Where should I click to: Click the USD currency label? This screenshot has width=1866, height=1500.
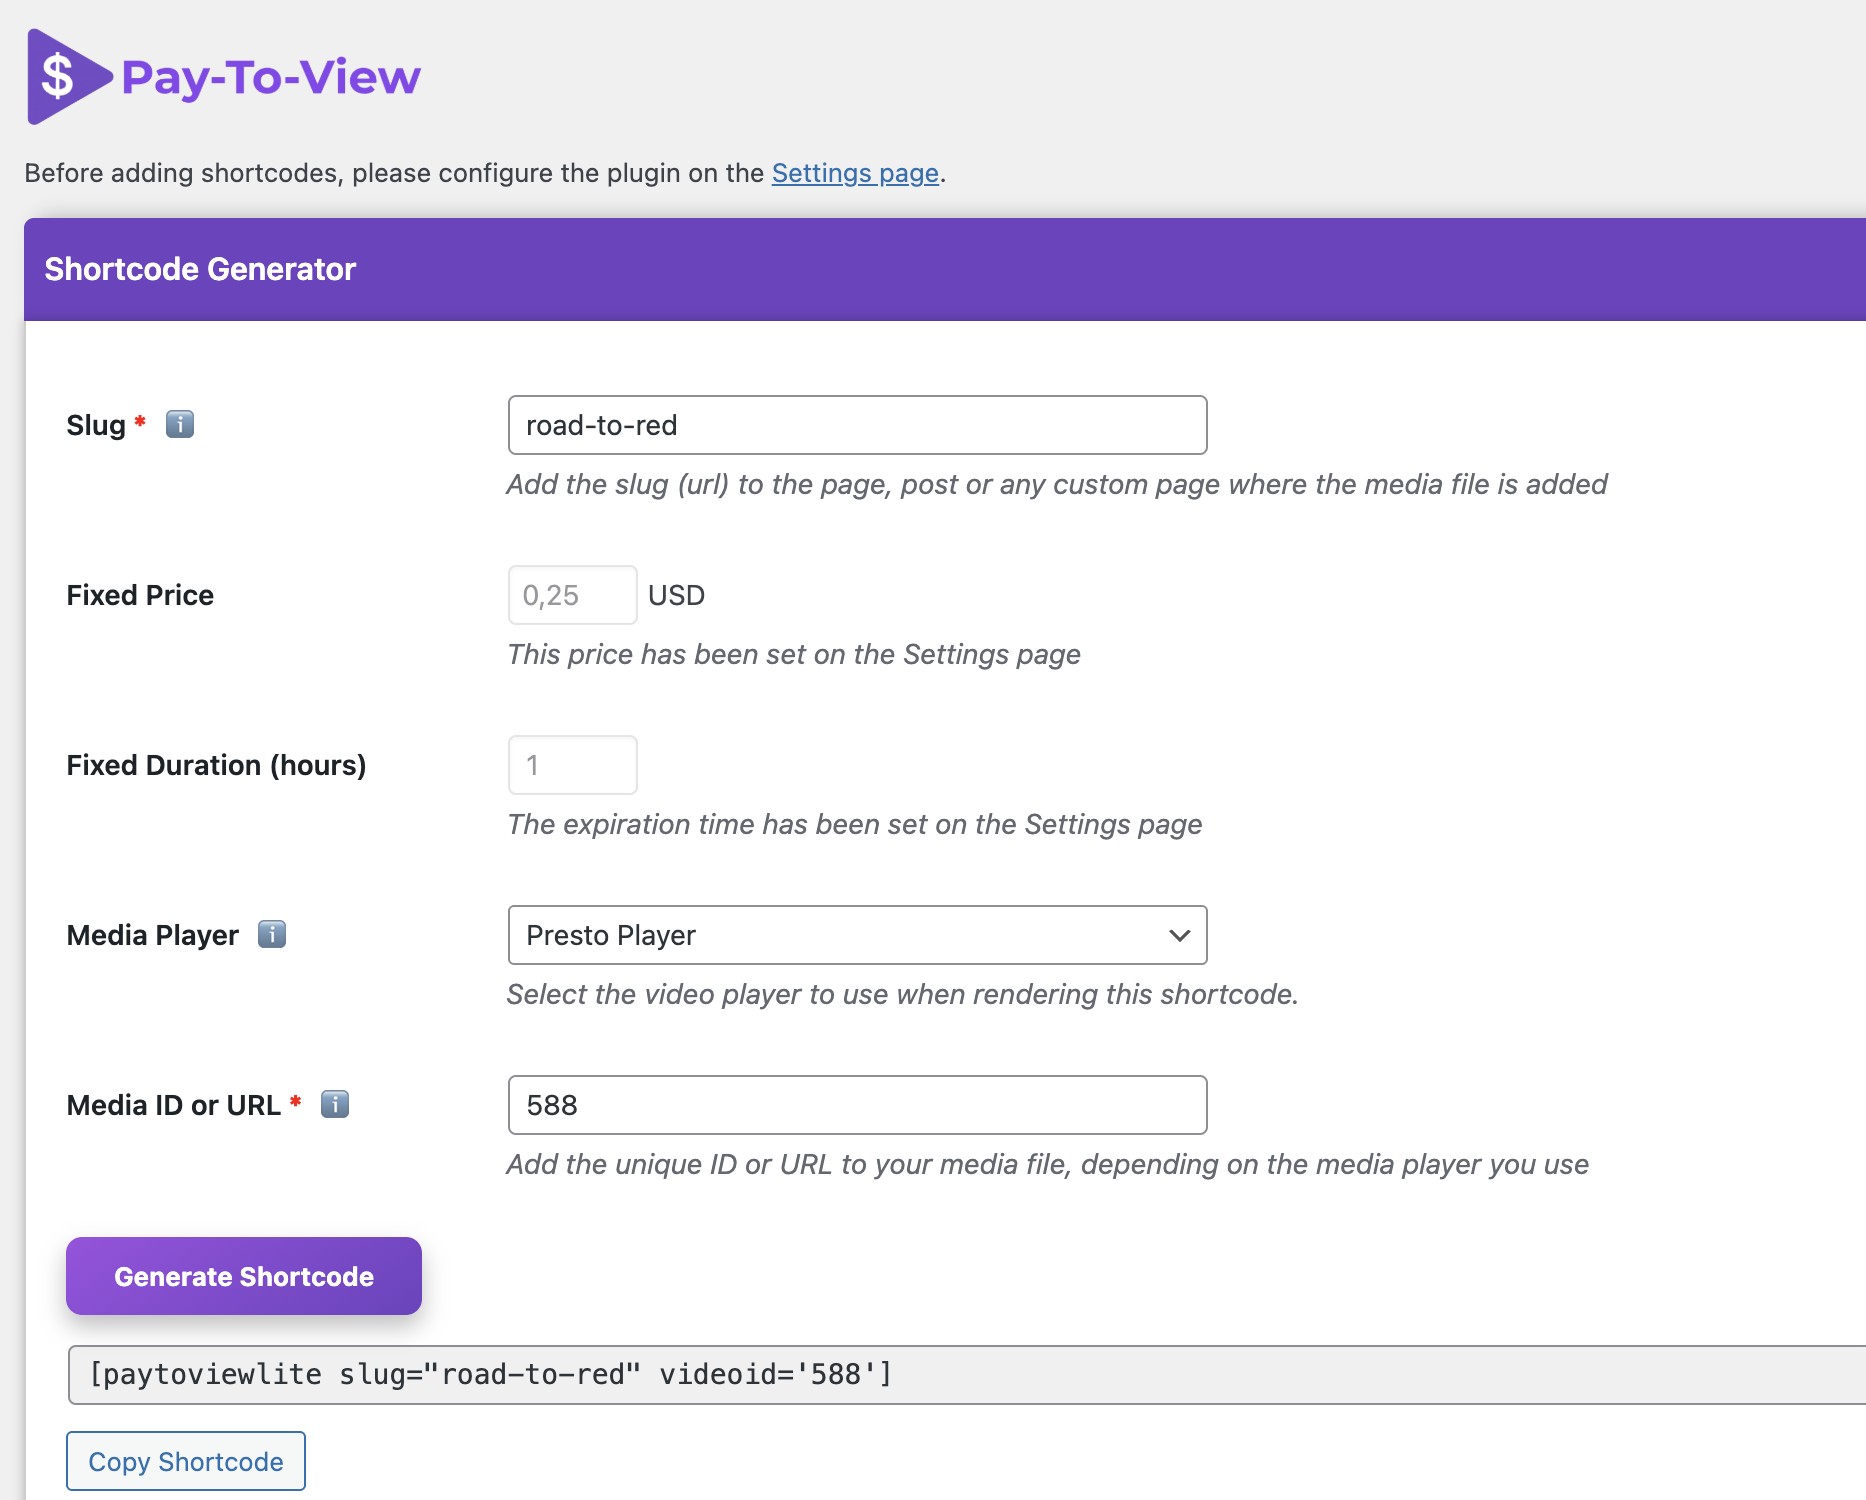pyautogui.click(x=676, y=595)
